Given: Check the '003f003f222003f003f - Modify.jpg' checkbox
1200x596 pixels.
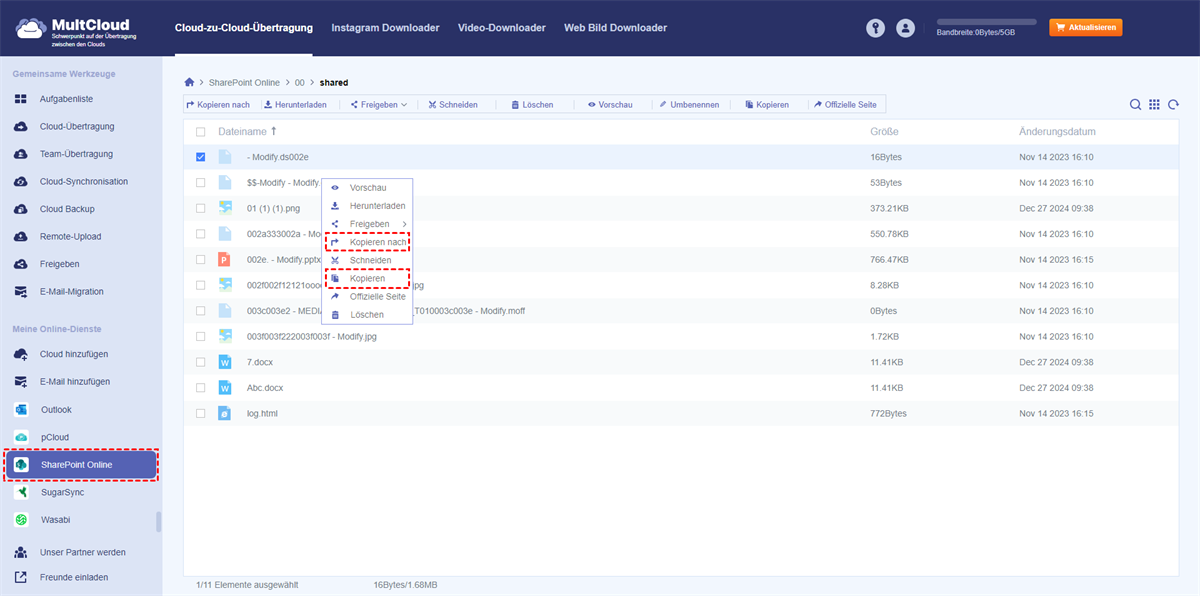Looking at the screenshot, I should click(201, 336).
